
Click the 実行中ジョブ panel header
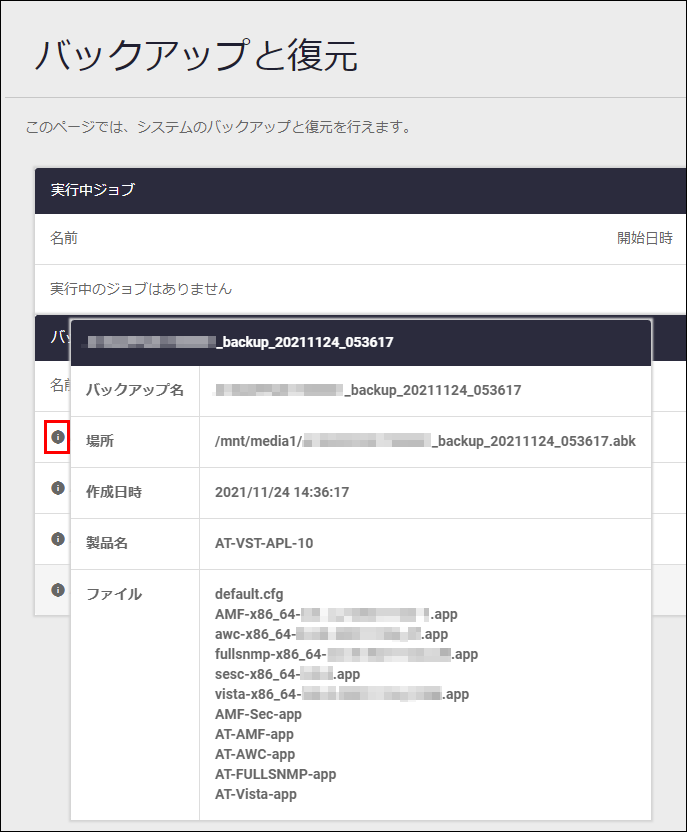pyautogui.click(x=93, y=190)
